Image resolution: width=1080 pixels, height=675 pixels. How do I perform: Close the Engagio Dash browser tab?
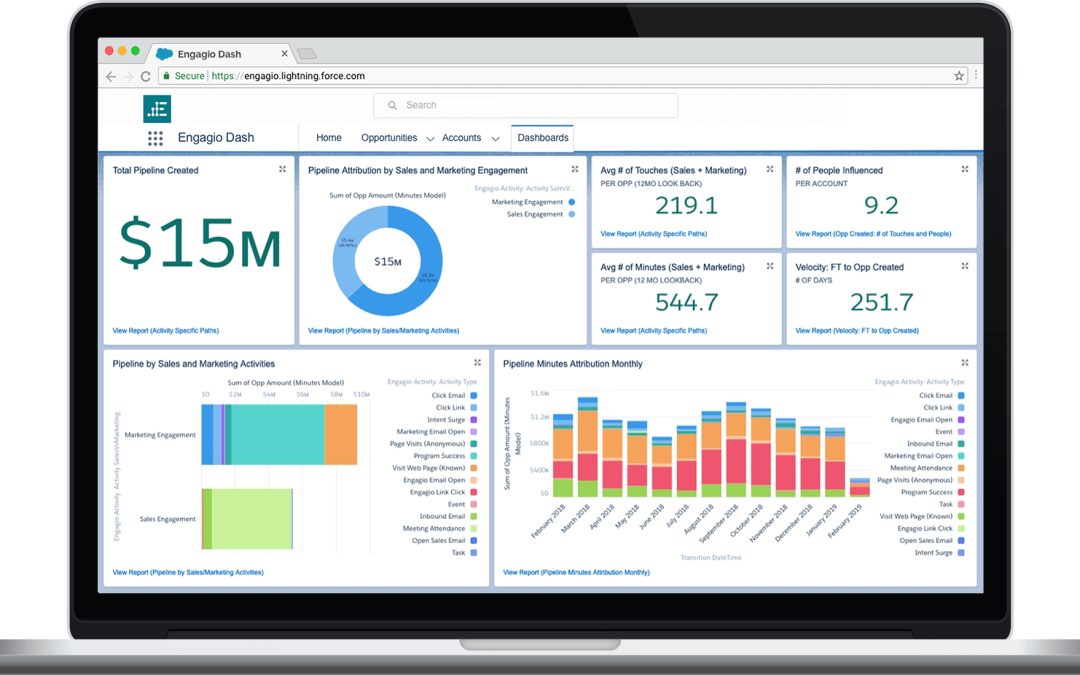(x=284, y=54)
